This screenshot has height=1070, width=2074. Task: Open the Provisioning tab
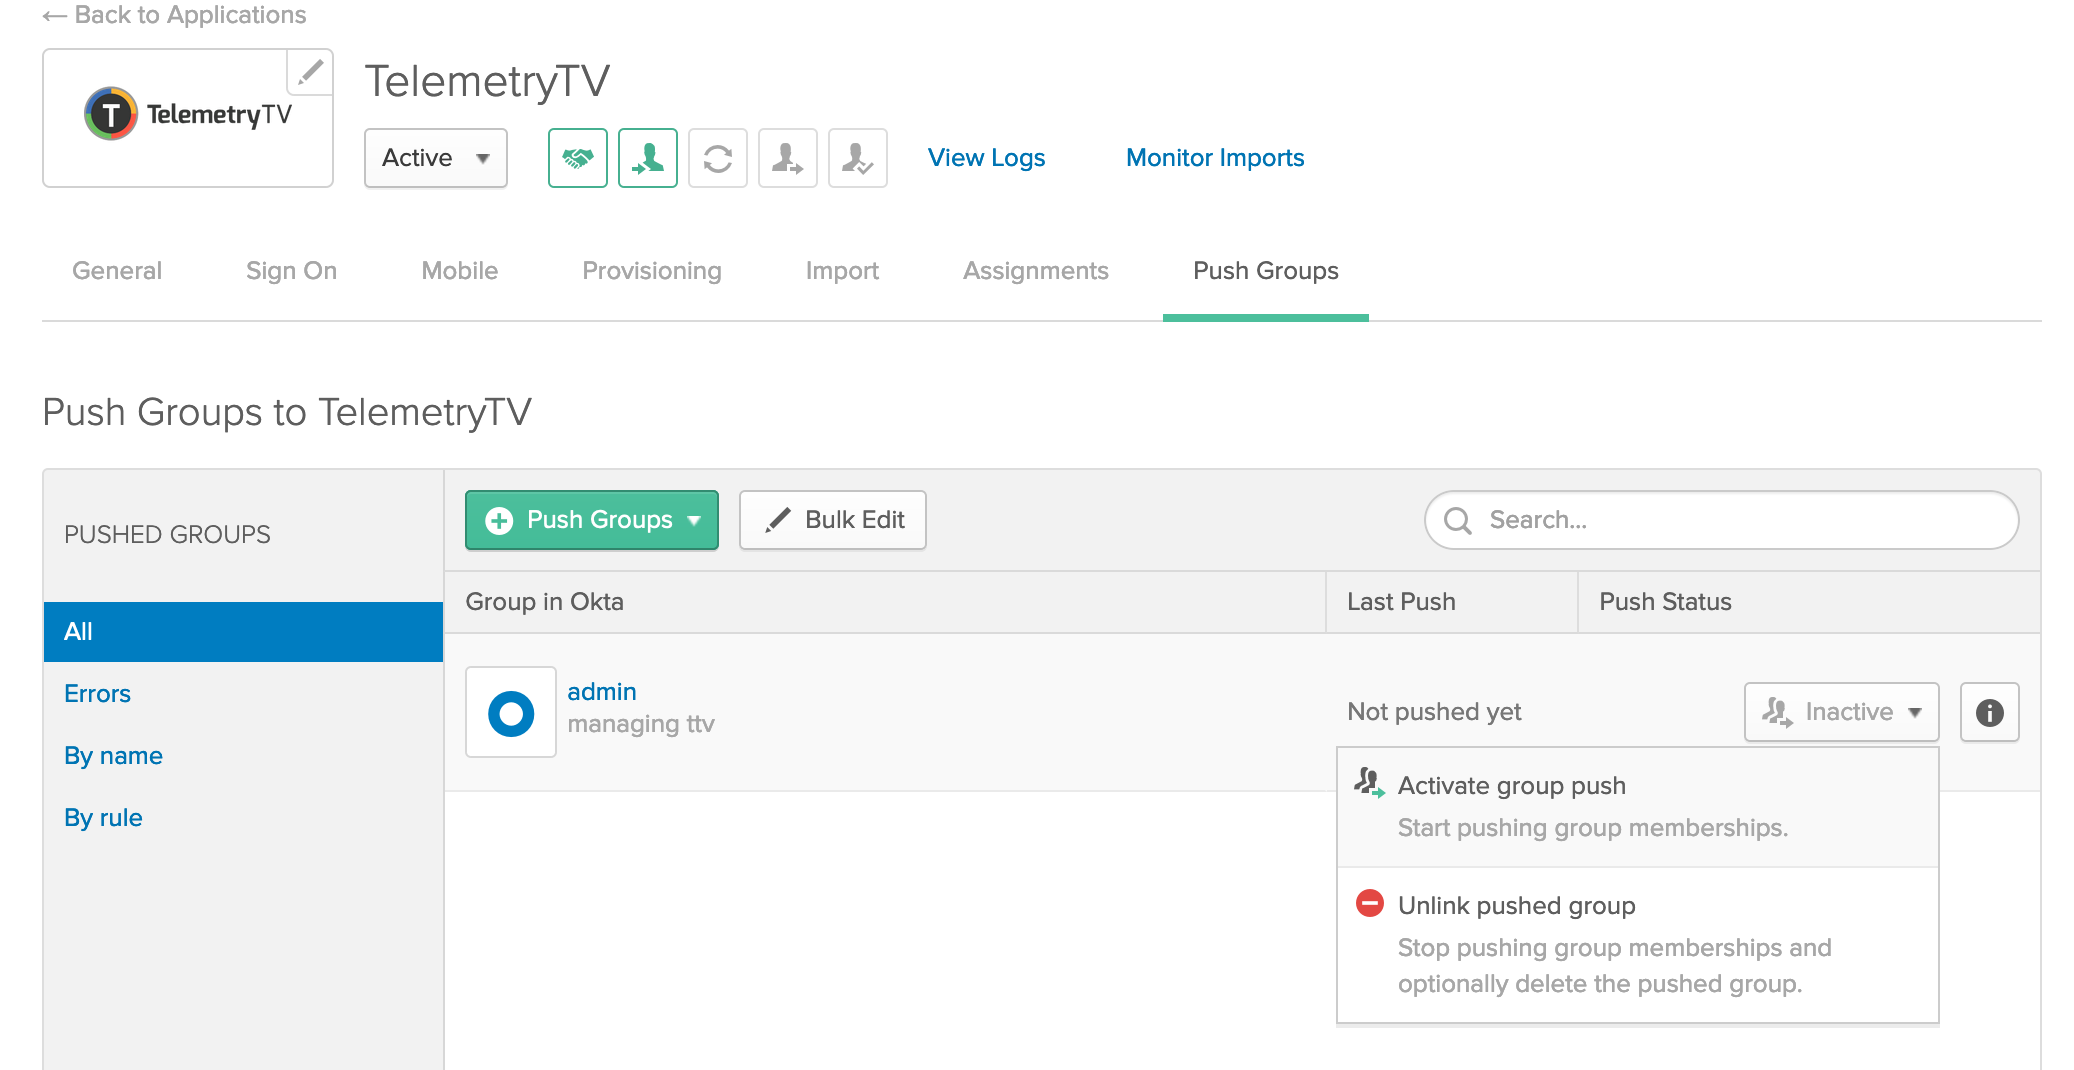(652, 271)
